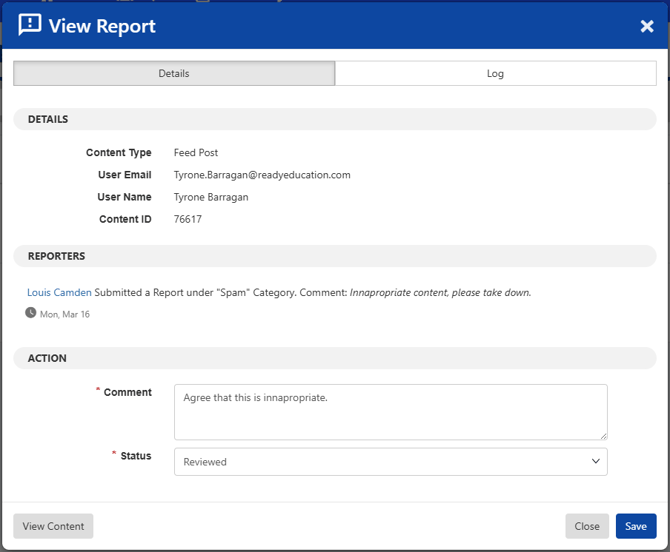Click the reporter's italic comment text
This screenshot has width=670, height=552.
[440, 293]
